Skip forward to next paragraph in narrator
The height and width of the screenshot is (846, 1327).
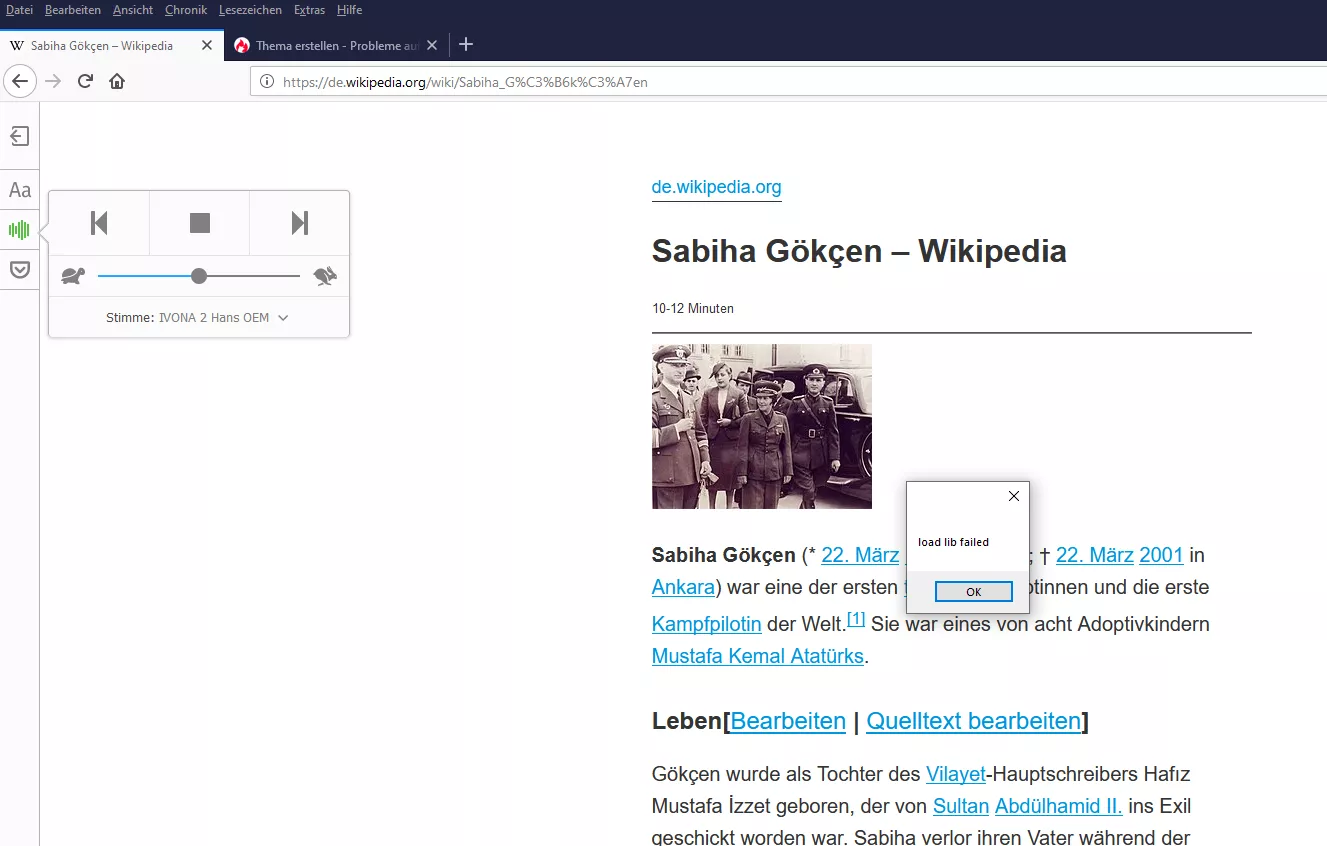(299, 223)
